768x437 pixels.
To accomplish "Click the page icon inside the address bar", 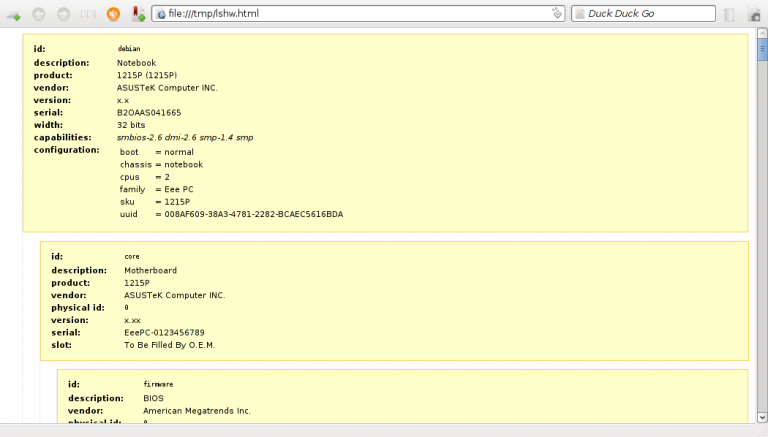I will [x=161, y=14].
